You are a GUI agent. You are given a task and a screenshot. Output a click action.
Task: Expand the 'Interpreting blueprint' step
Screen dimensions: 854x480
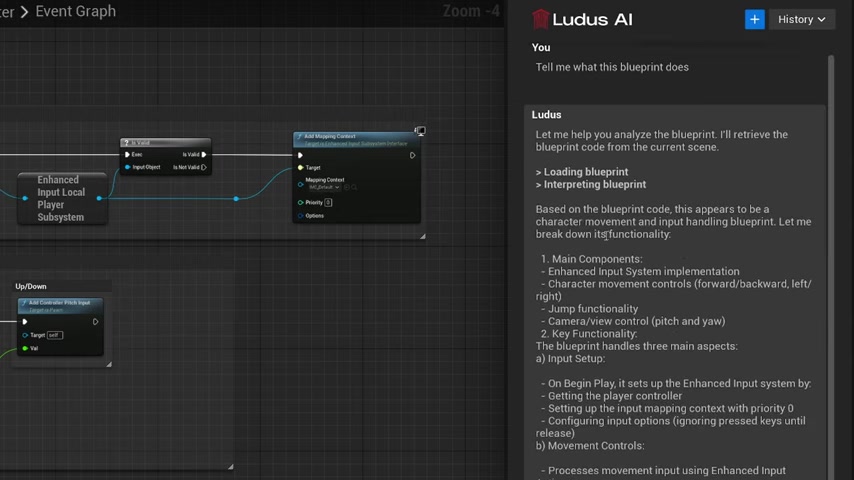coord(591,185)
